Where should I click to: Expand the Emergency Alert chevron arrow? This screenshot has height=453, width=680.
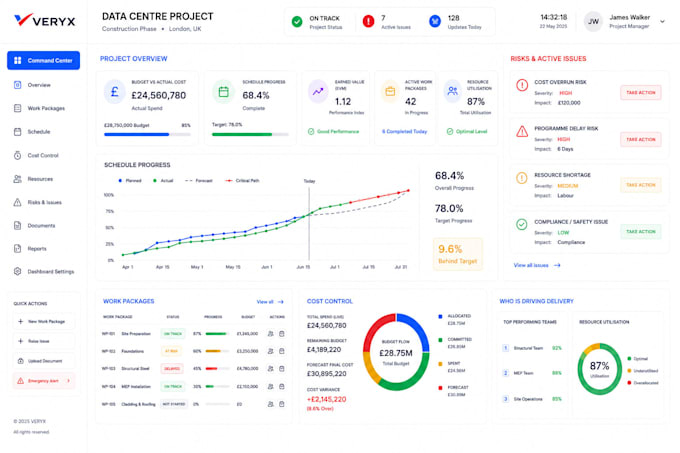point(69,381)
